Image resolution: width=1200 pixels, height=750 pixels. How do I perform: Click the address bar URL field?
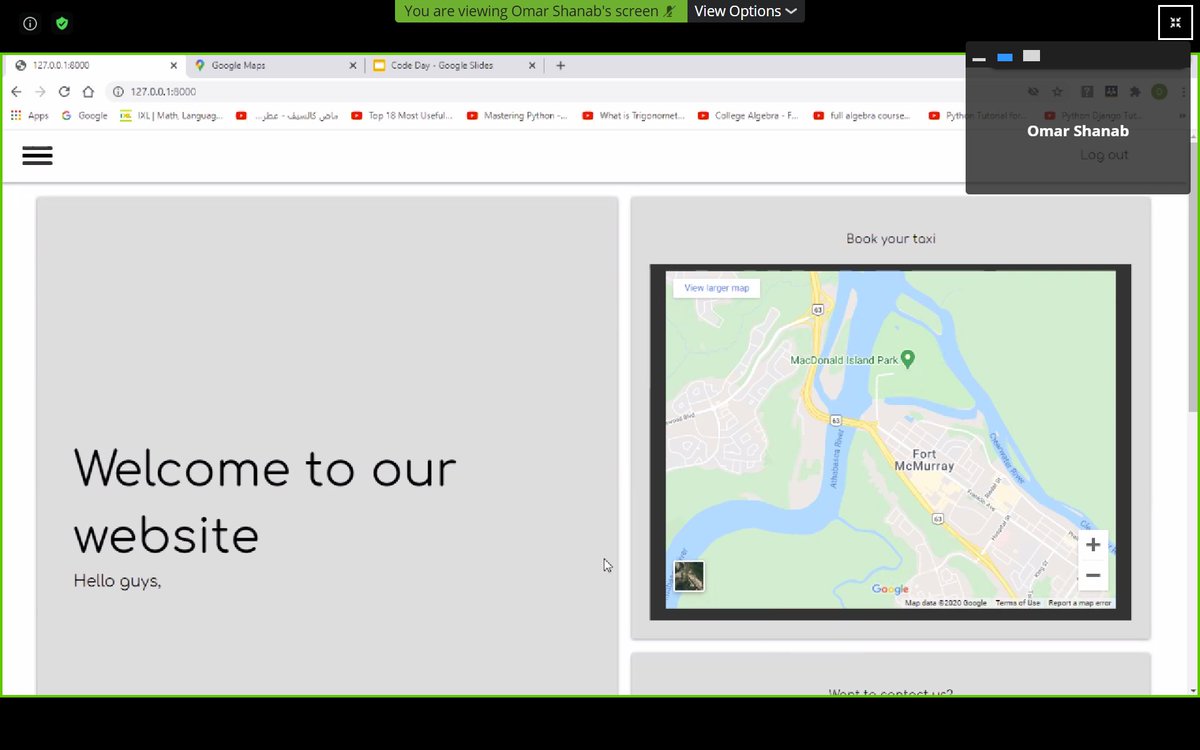(x=560, y=92)
